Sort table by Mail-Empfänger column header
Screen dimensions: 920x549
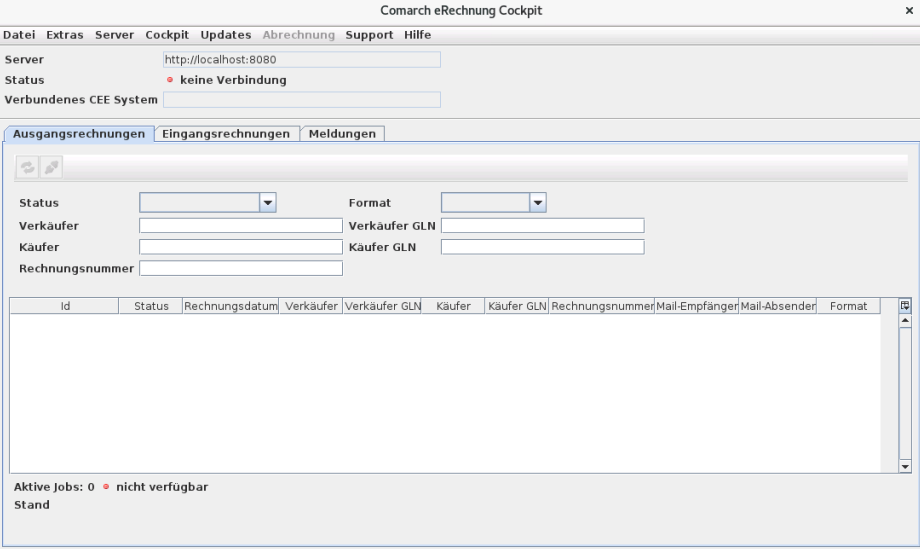[696, 306]
